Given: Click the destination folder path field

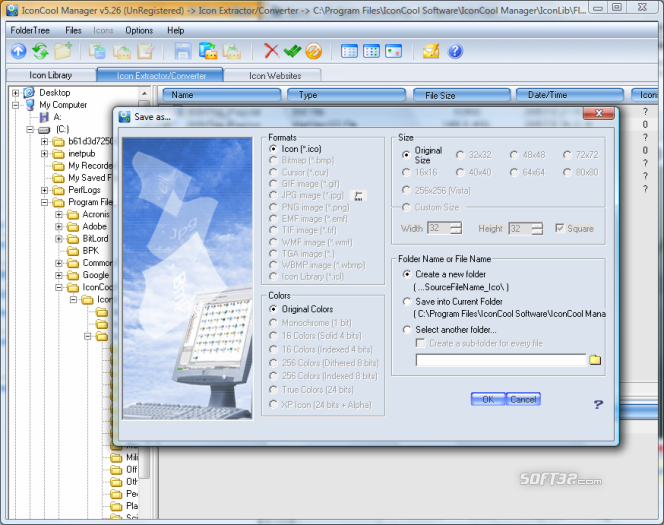Looking at the screenshot, I should click(501, 360).
